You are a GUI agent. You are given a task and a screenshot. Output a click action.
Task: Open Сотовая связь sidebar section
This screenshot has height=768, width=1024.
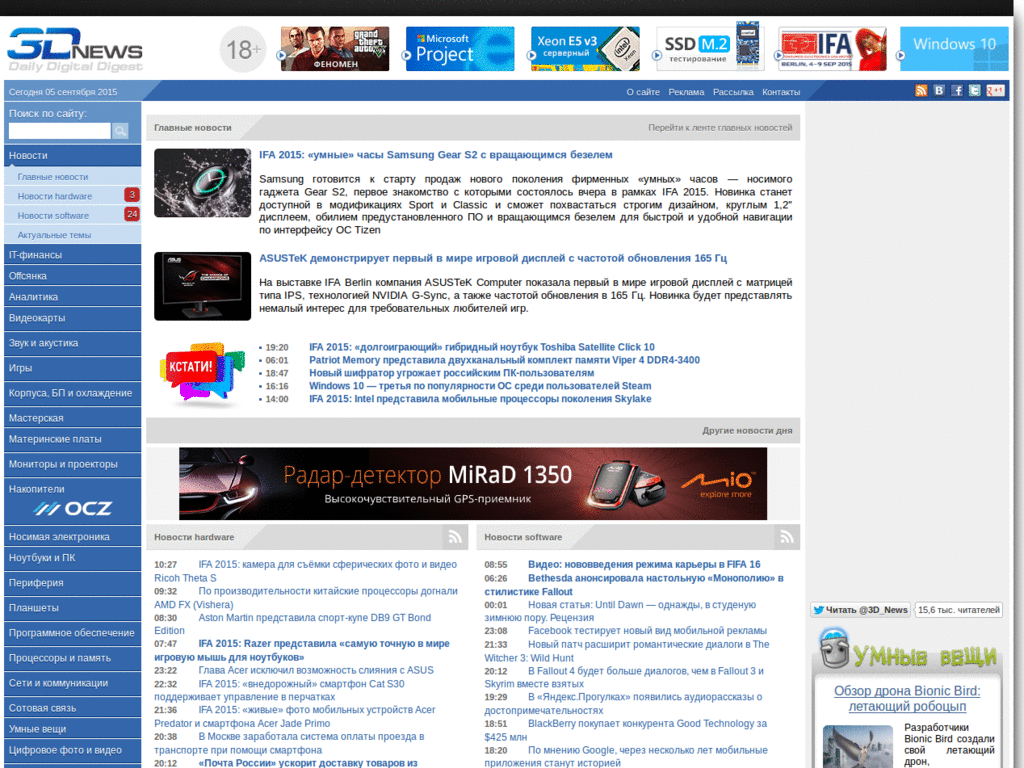(72, 708)
